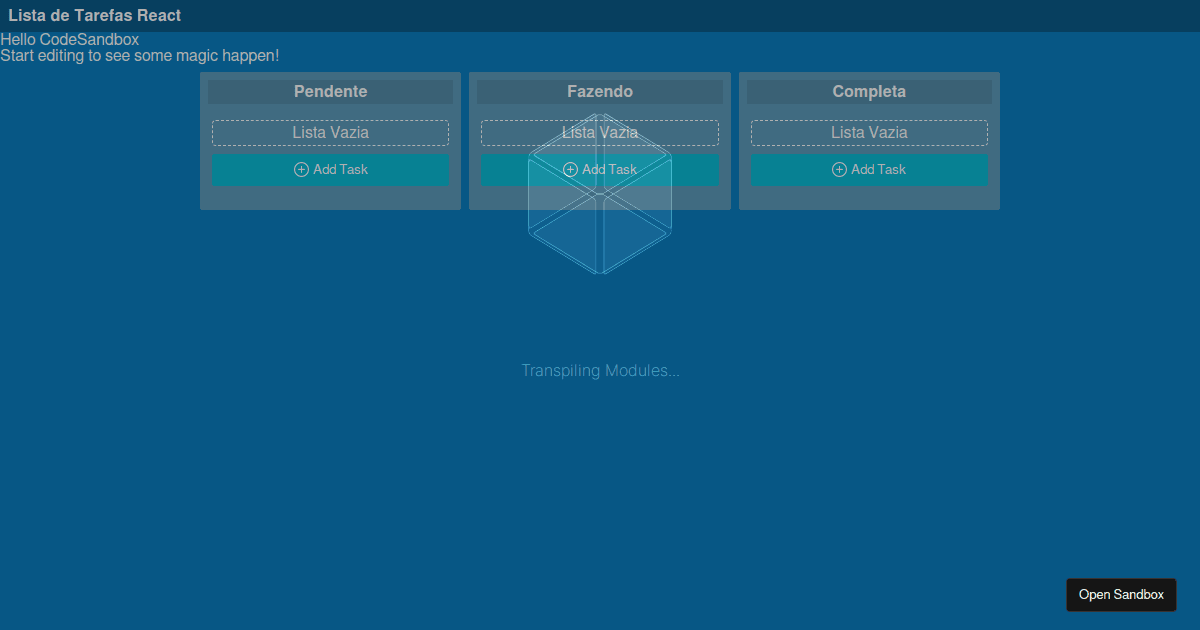Click the 'Lista Vazia' placeholder under Fazendo
Image resolution: width=1200 pixels, height=630 pixels.
point(600,133)
